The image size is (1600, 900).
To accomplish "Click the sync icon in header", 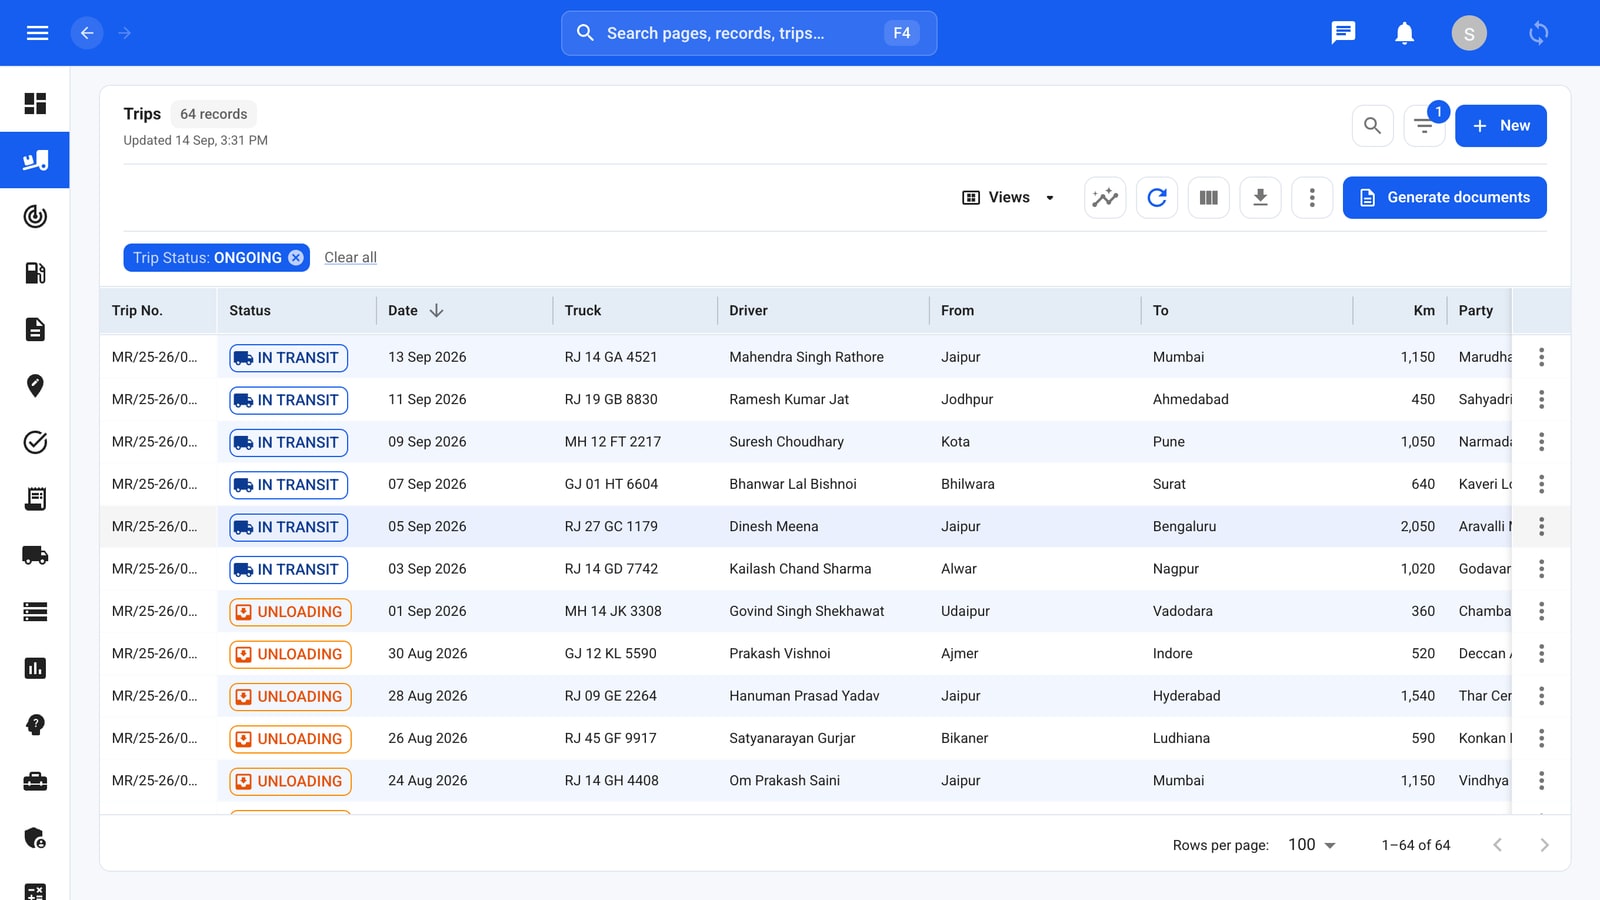I will tap(1538, 33).
